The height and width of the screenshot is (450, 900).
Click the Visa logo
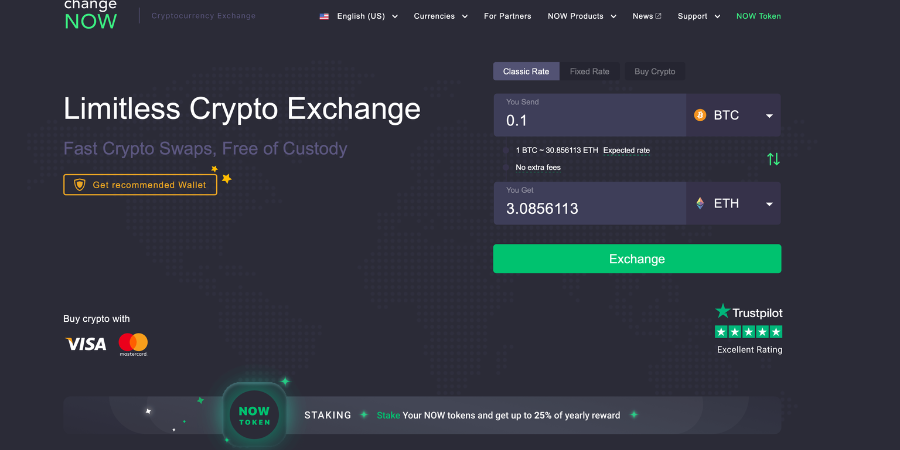point(86,344)
